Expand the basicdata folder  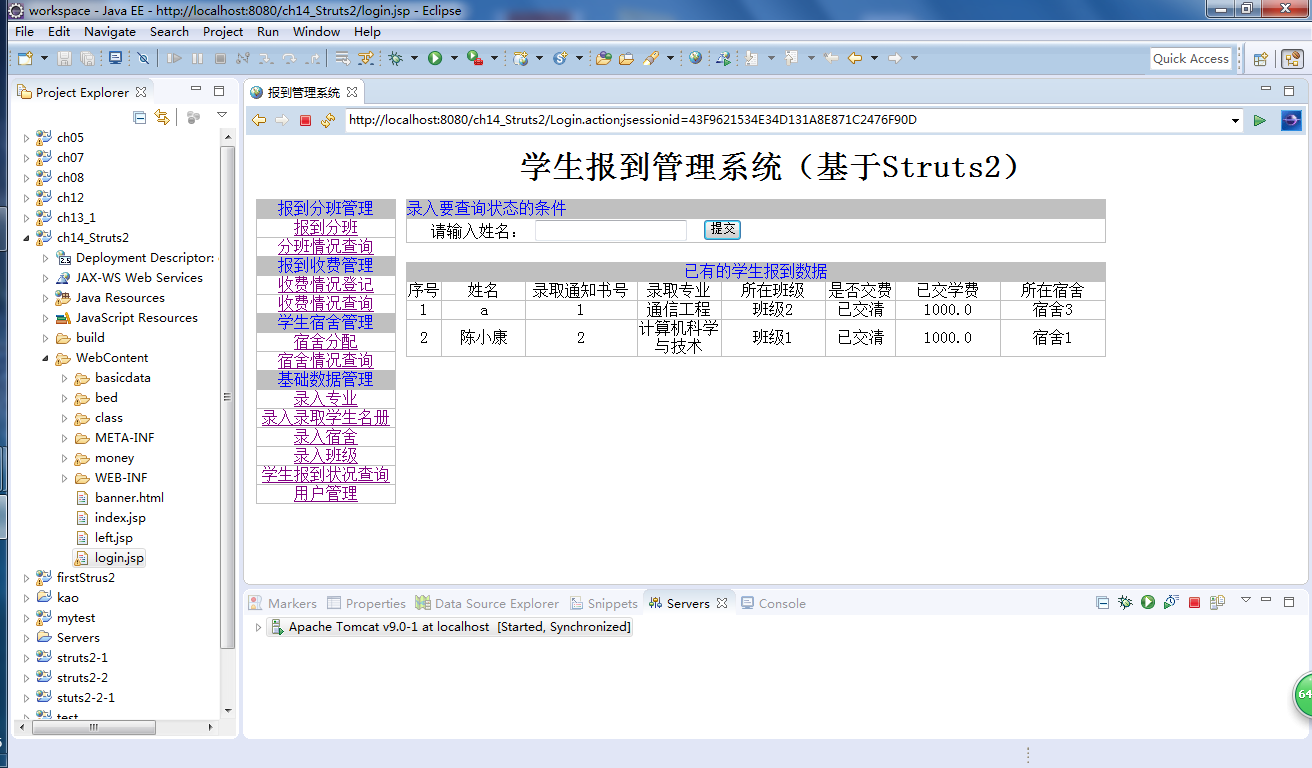65,378
